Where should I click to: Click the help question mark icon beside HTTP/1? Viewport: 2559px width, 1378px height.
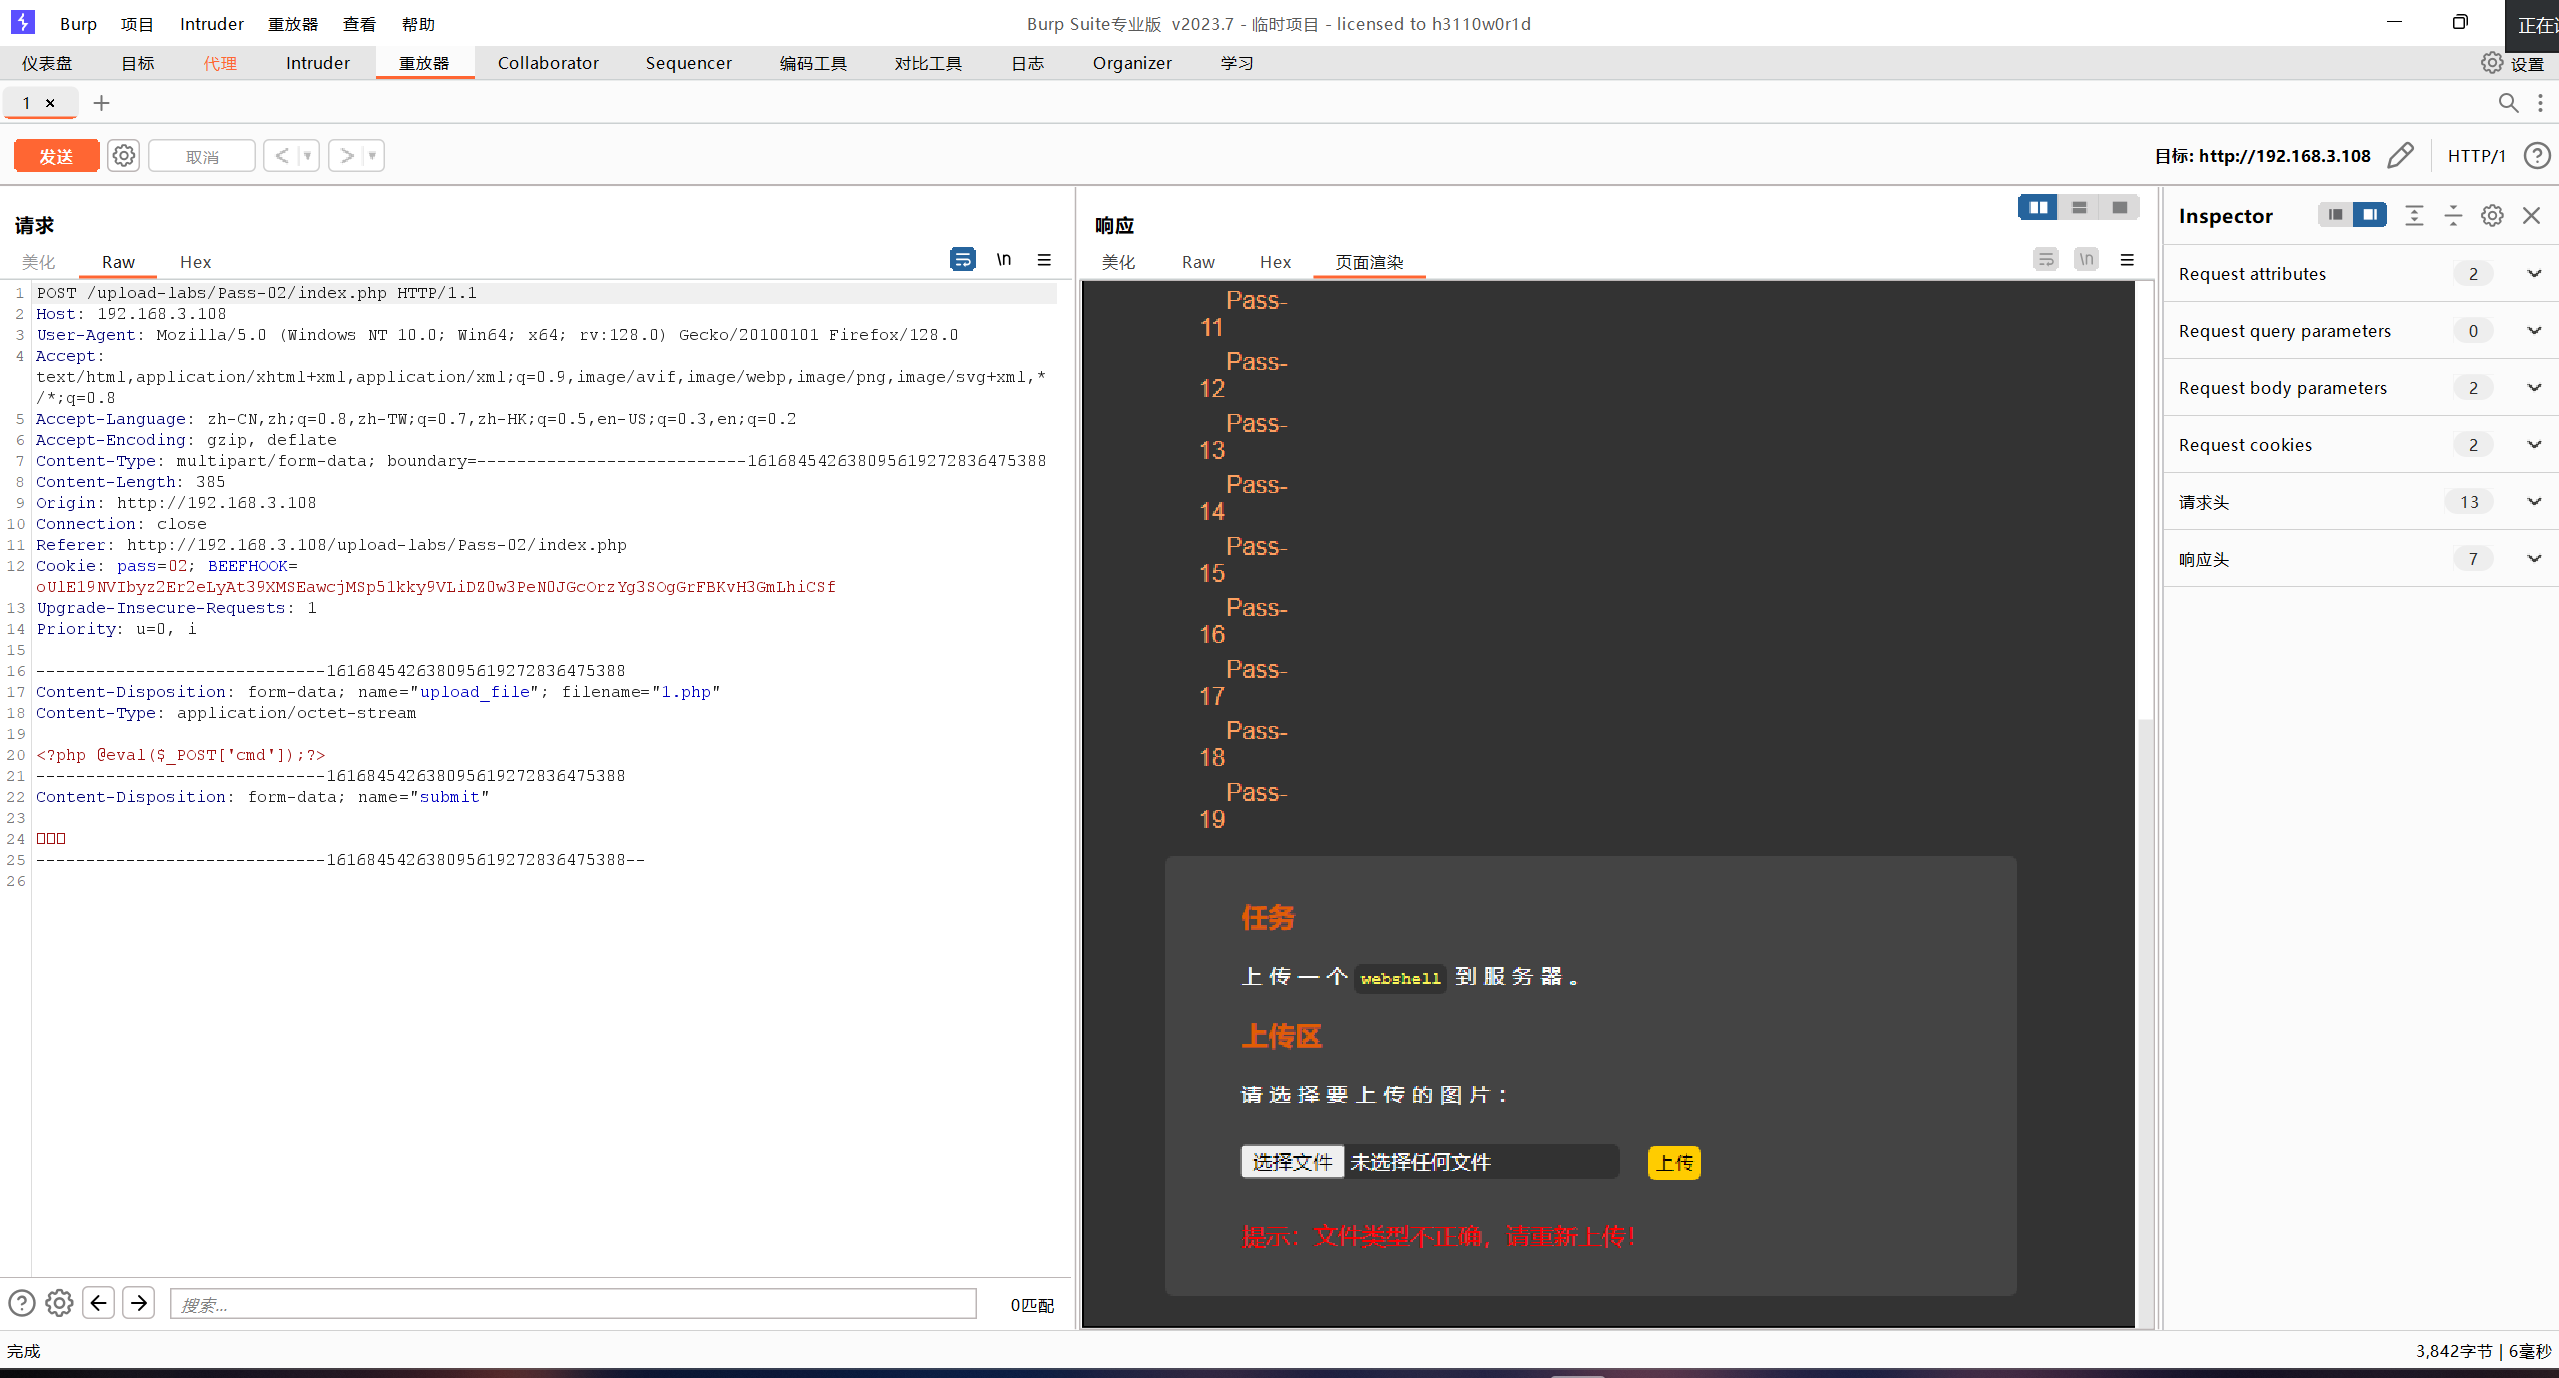click(2537, 156)
